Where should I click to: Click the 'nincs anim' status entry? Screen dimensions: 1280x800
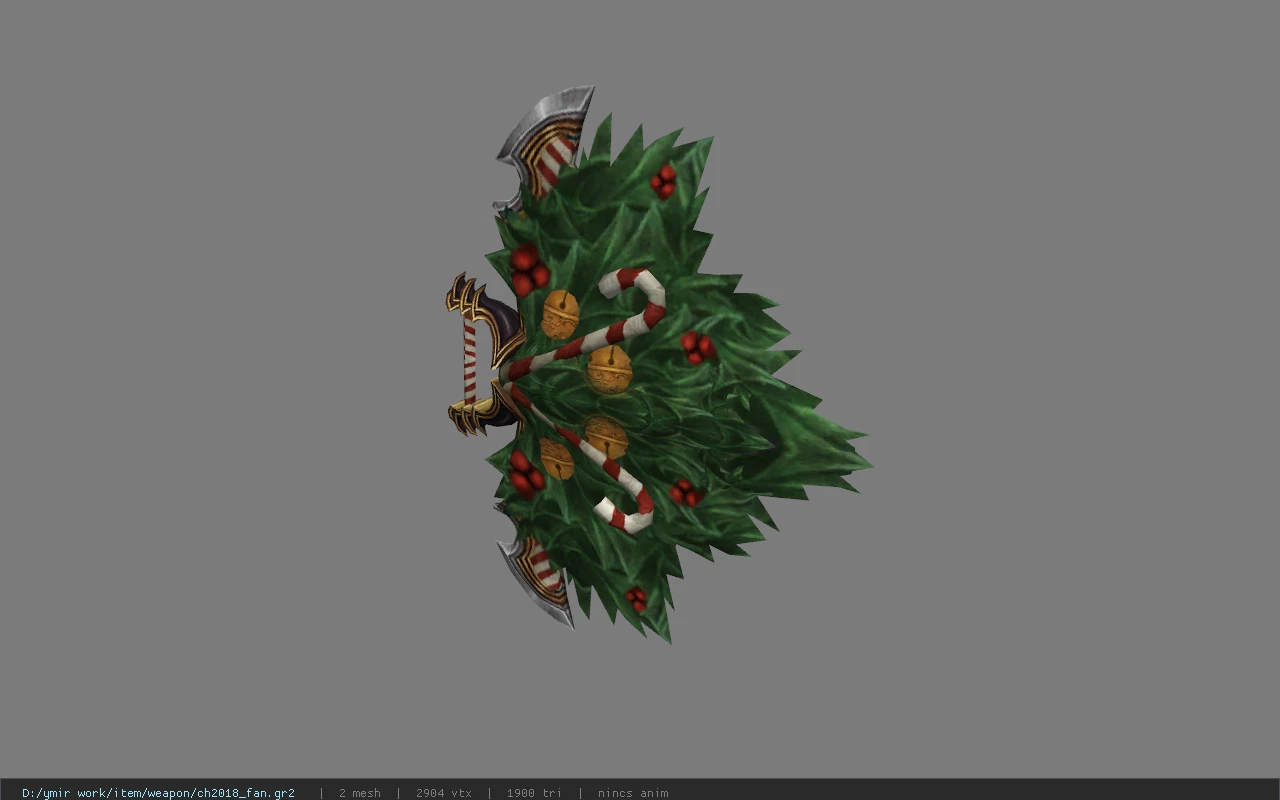[633, 793]
